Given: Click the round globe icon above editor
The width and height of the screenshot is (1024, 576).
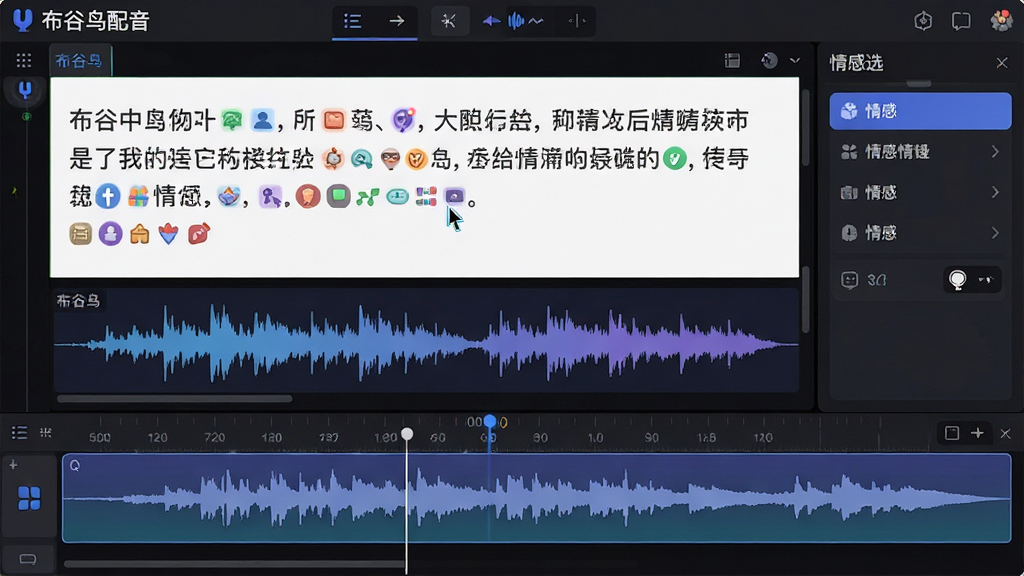Looking at the screenshot, I should (769, 61).
